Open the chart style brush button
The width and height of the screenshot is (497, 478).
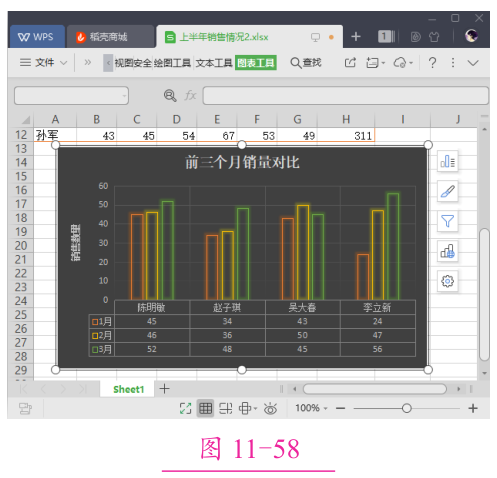tap(448, 191)
